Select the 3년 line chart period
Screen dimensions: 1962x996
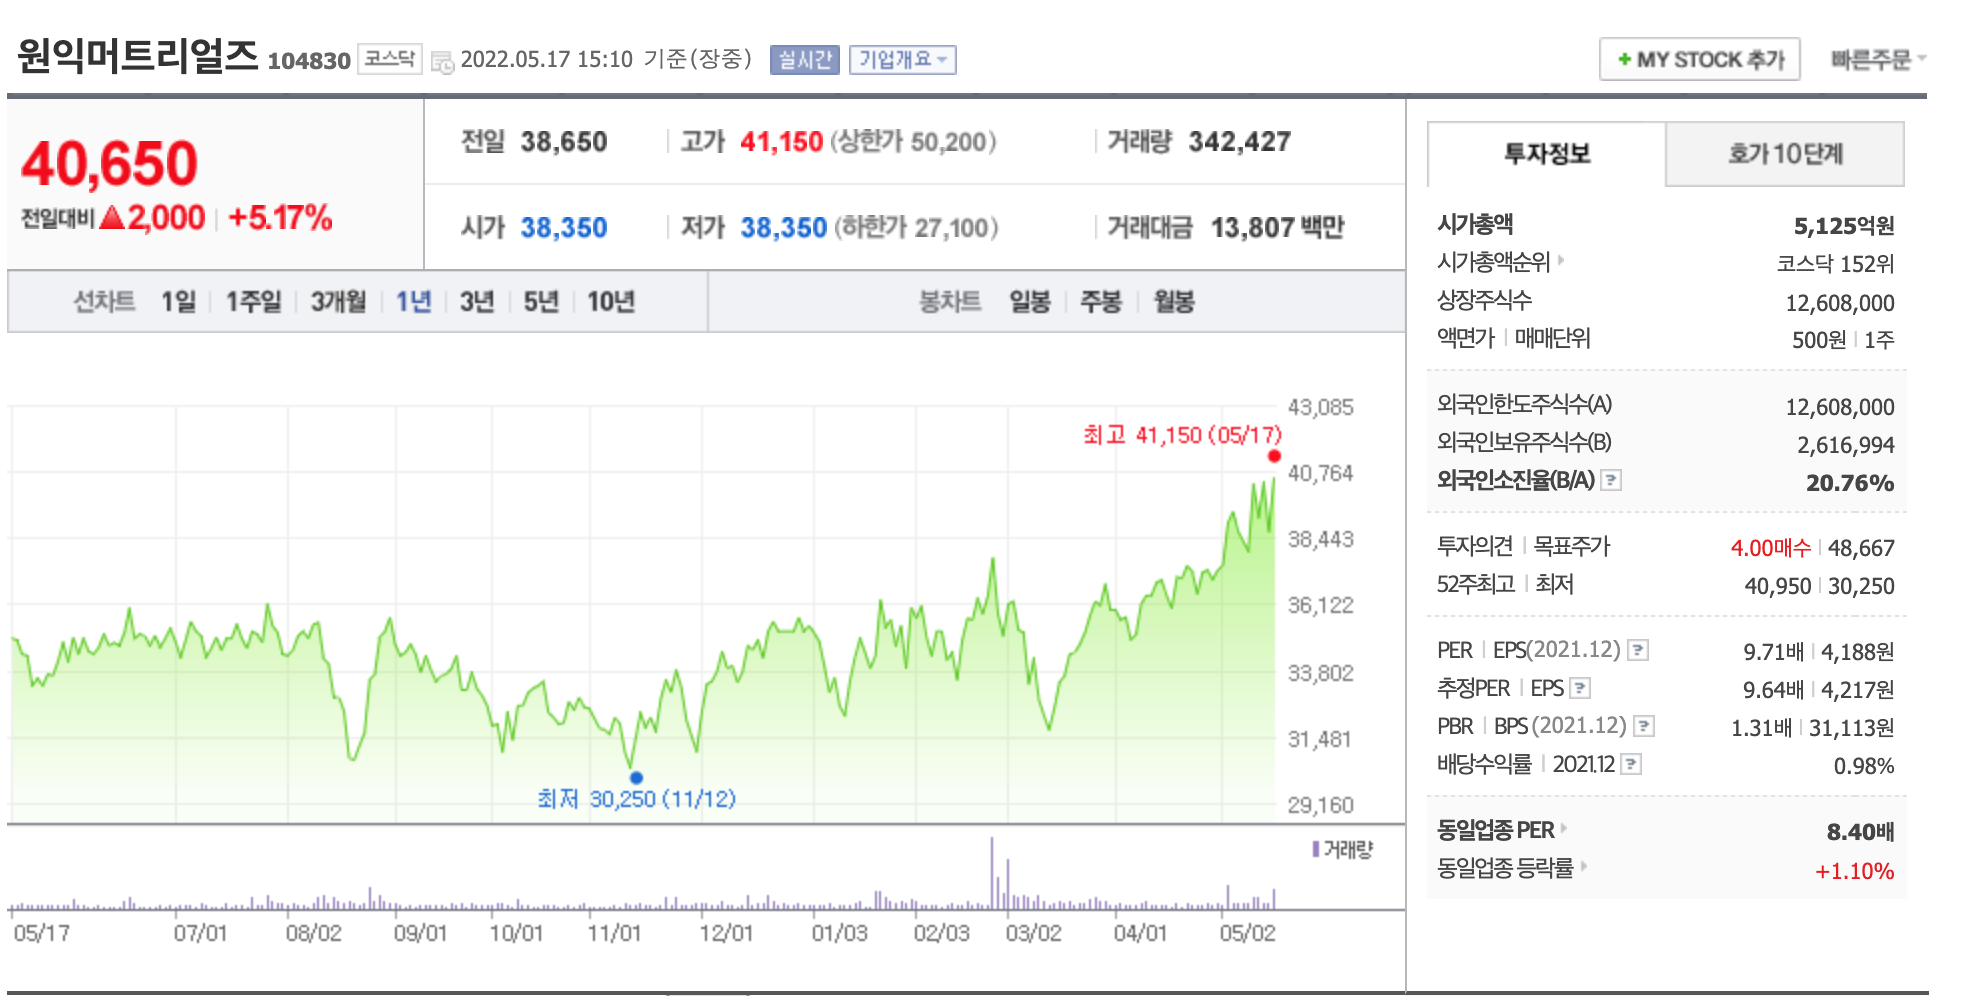point(477,301)
